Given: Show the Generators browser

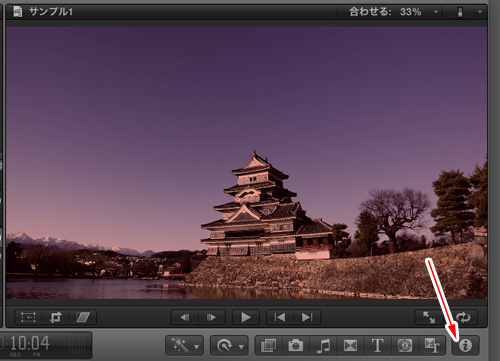Looking at the screenshot, I should (x=405, y=345).
